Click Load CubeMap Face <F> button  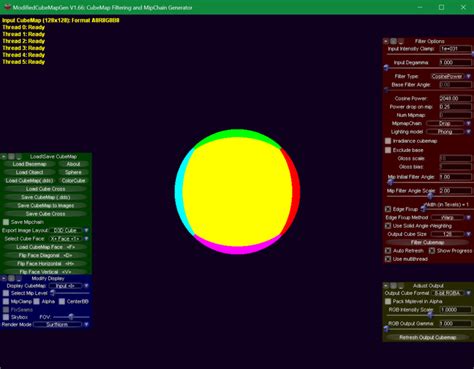(x=46, y=247)
